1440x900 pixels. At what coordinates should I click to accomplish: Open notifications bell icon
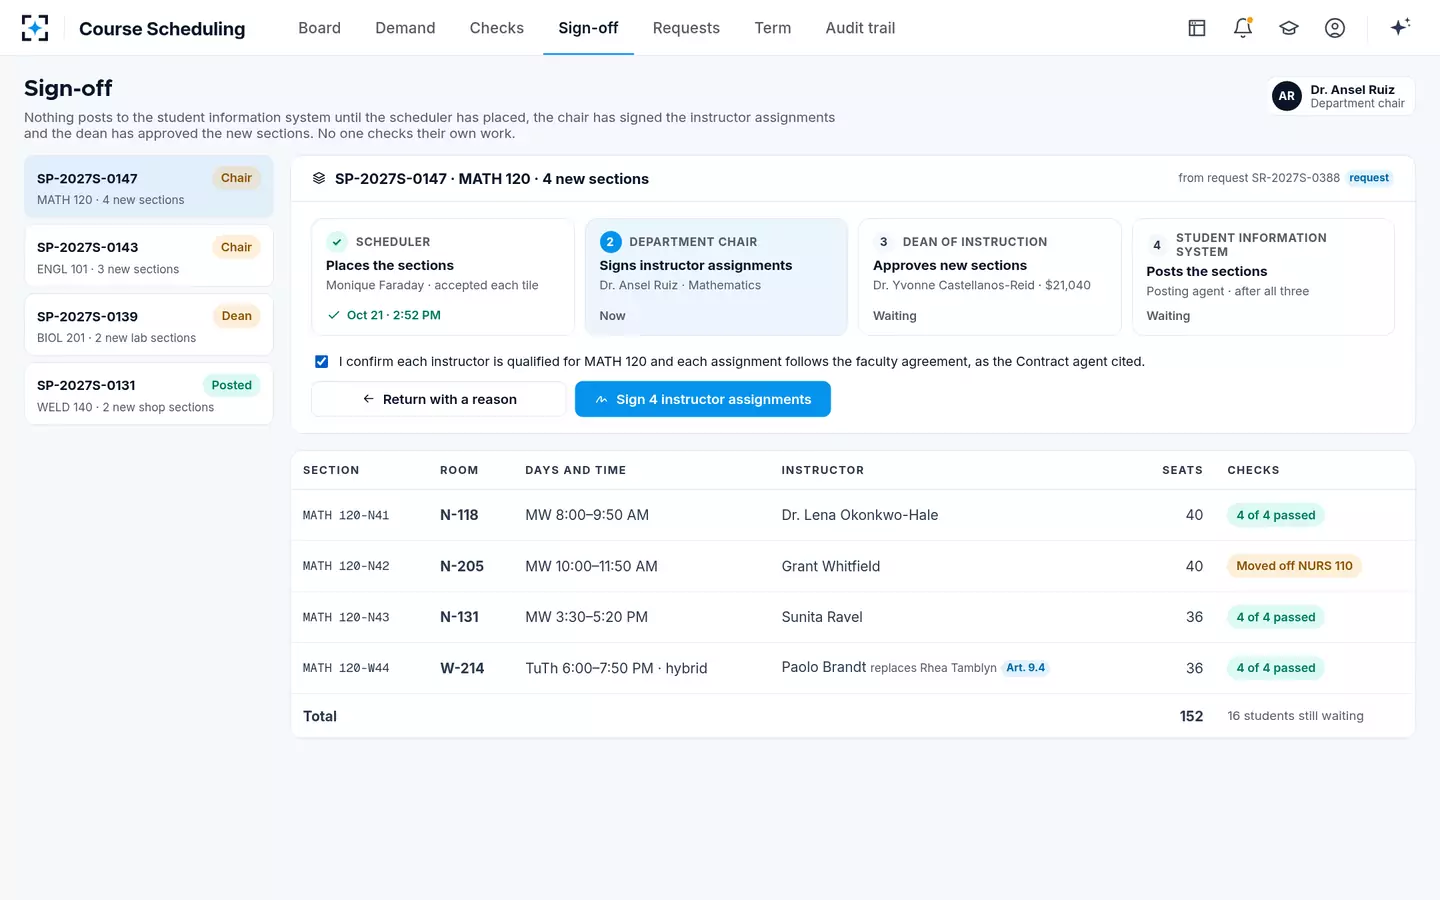[x=1243, y=28]
